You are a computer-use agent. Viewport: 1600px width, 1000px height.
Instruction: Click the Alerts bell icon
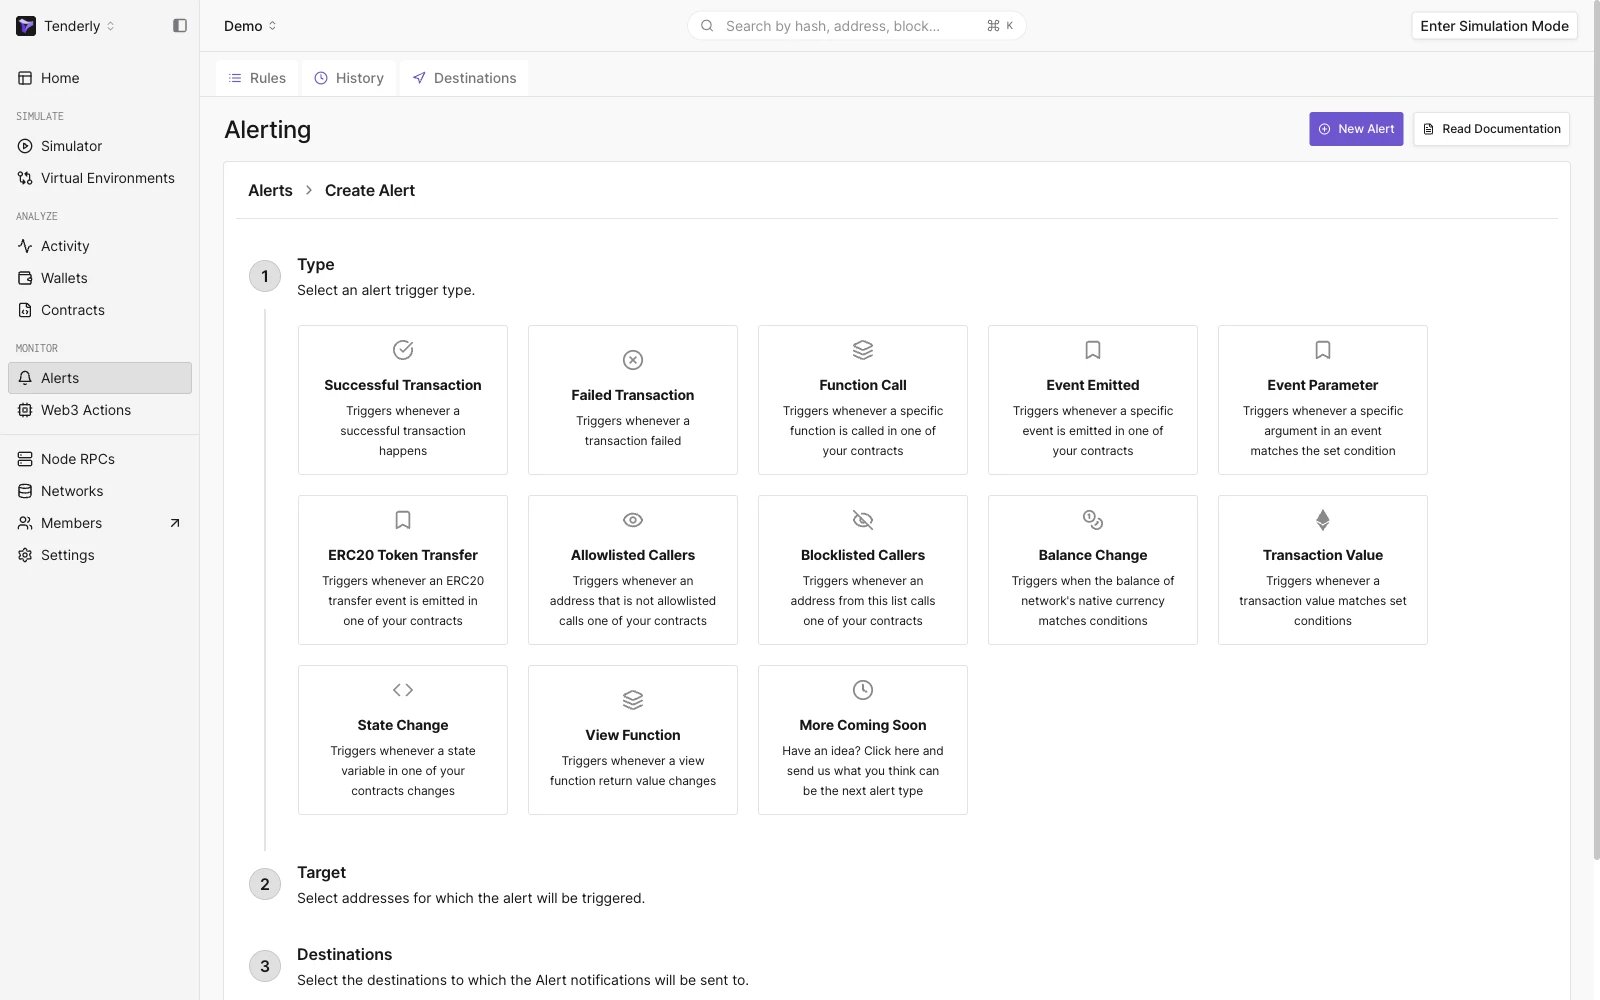click(25, 378)
